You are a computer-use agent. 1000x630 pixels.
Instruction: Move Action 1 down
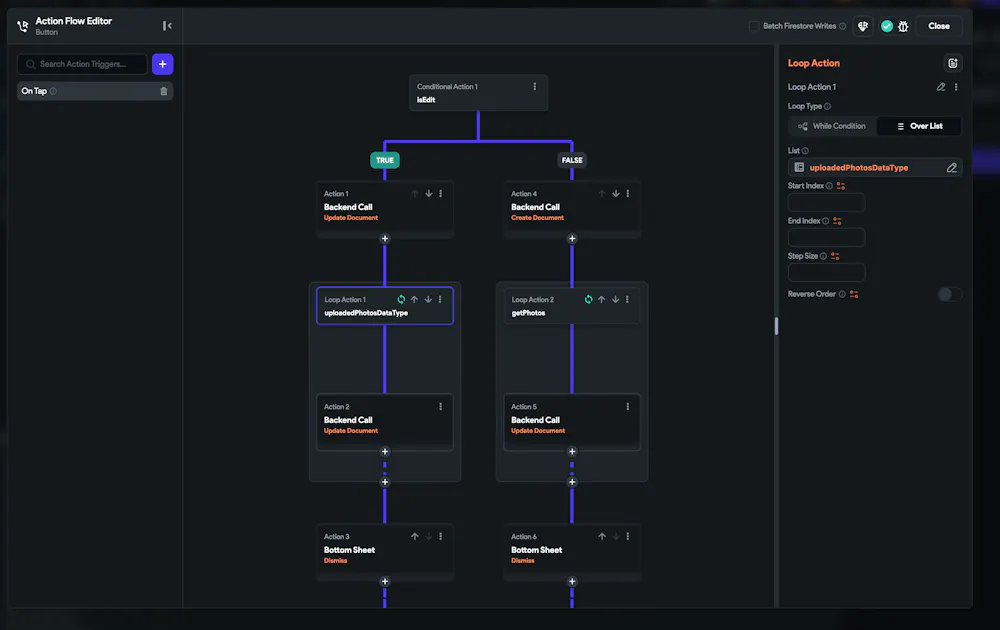coord(429,194)
